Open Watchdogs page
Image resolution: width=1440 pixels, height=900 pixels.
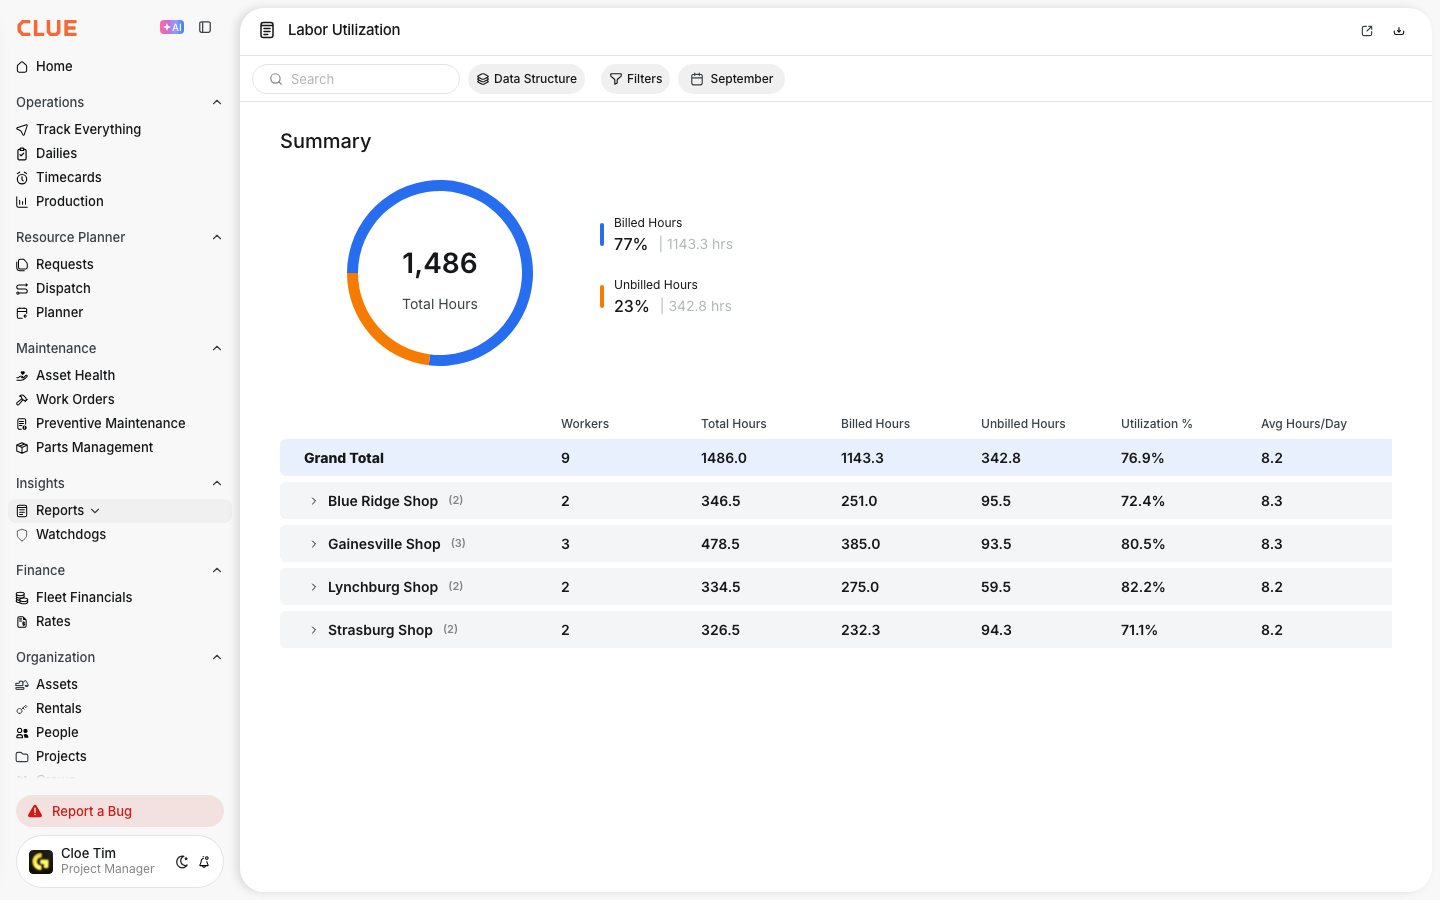point(70,534)
